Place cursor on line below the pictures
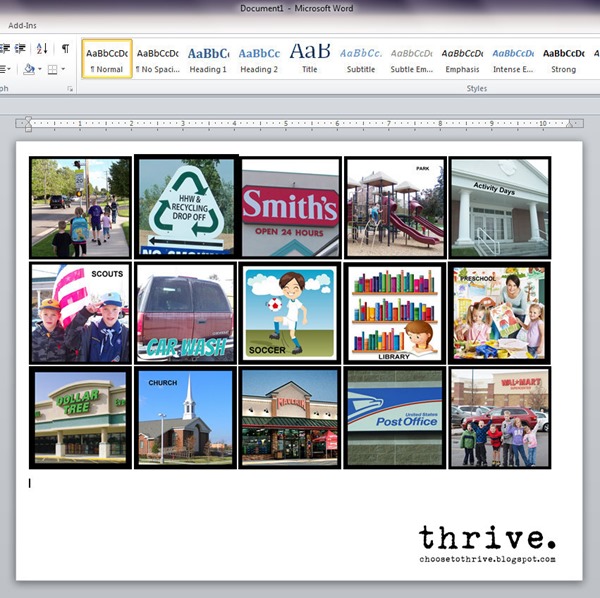600x598 pixels. click(x=29, y=483)
